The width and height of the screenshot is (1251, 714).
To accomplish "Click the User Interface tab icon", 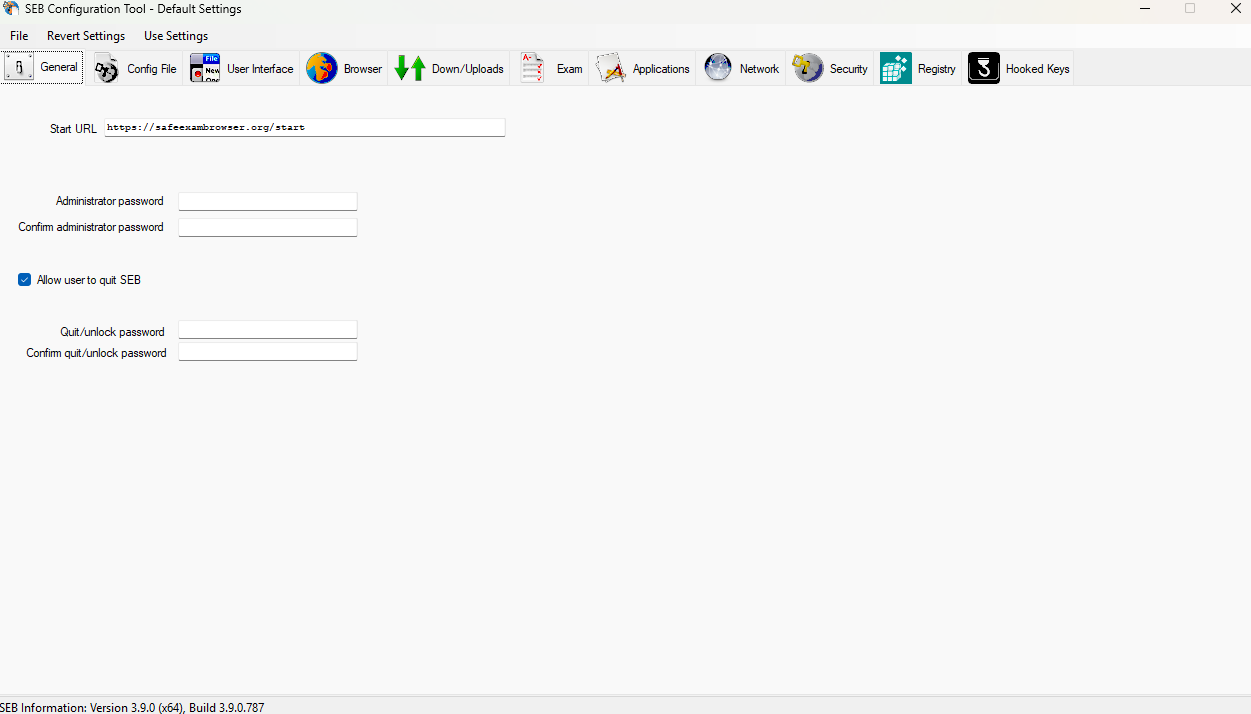I will (205, 68).
